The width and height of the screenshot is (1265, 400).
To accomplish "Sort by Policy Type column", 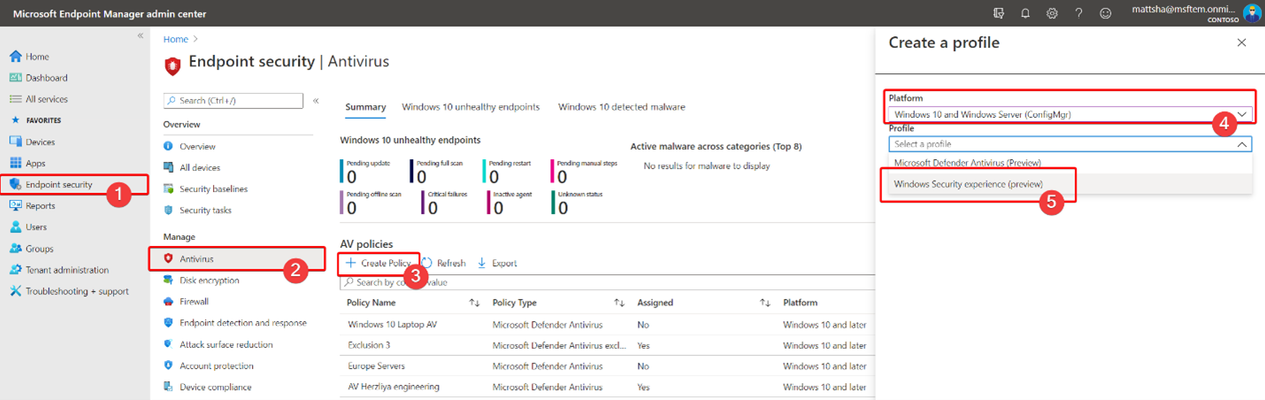I will (516, 302).
